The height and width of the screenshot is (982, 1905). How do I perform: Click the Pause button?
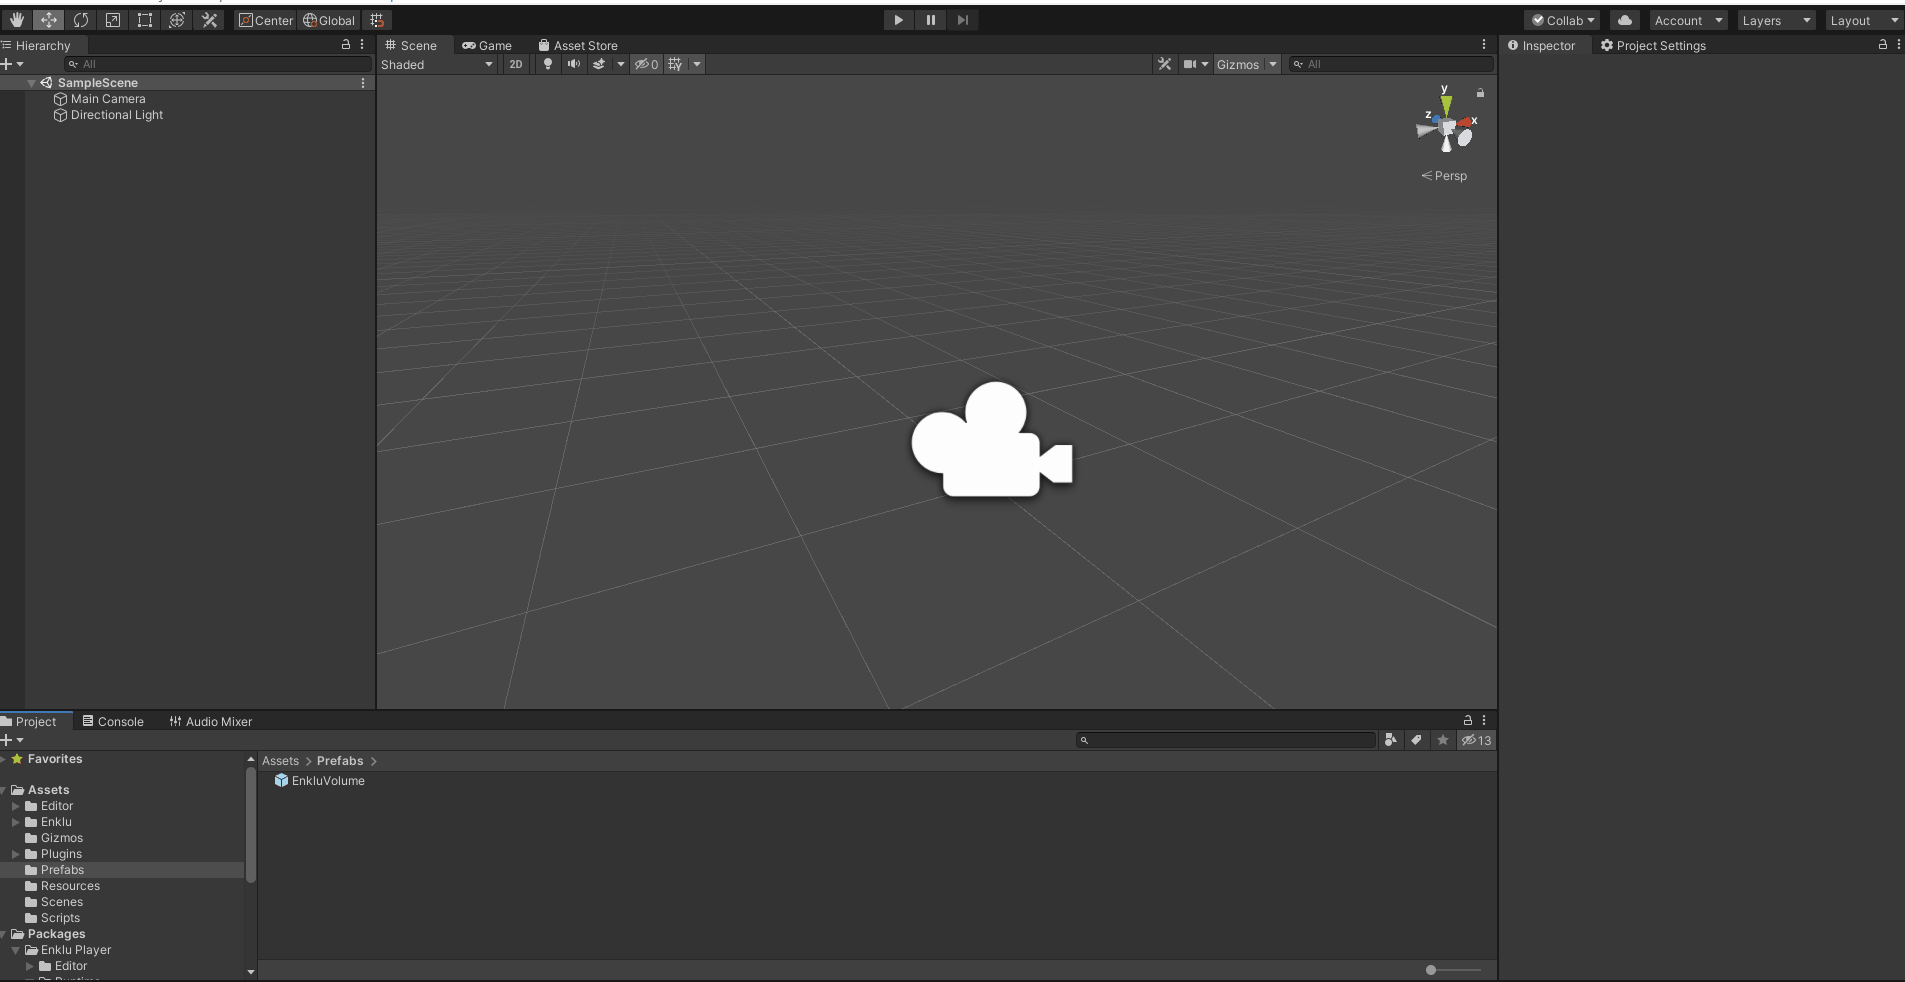point(930,20)
